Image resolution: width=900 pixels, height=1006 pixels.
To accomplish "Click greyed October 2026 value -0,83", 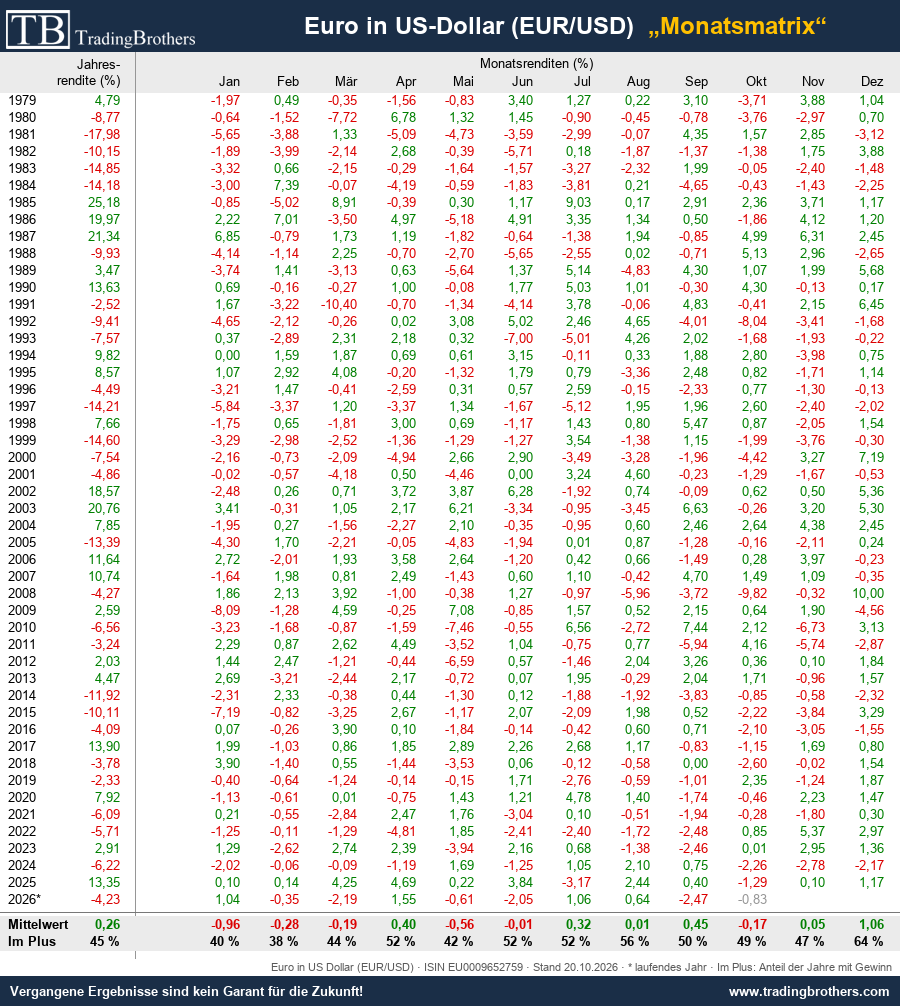I will tap(752, 899).
